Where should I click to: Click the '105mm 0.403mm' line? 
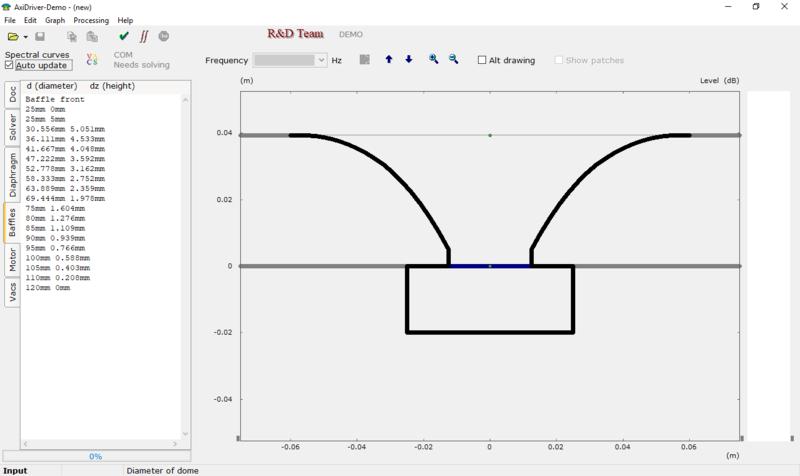point(57,268)
